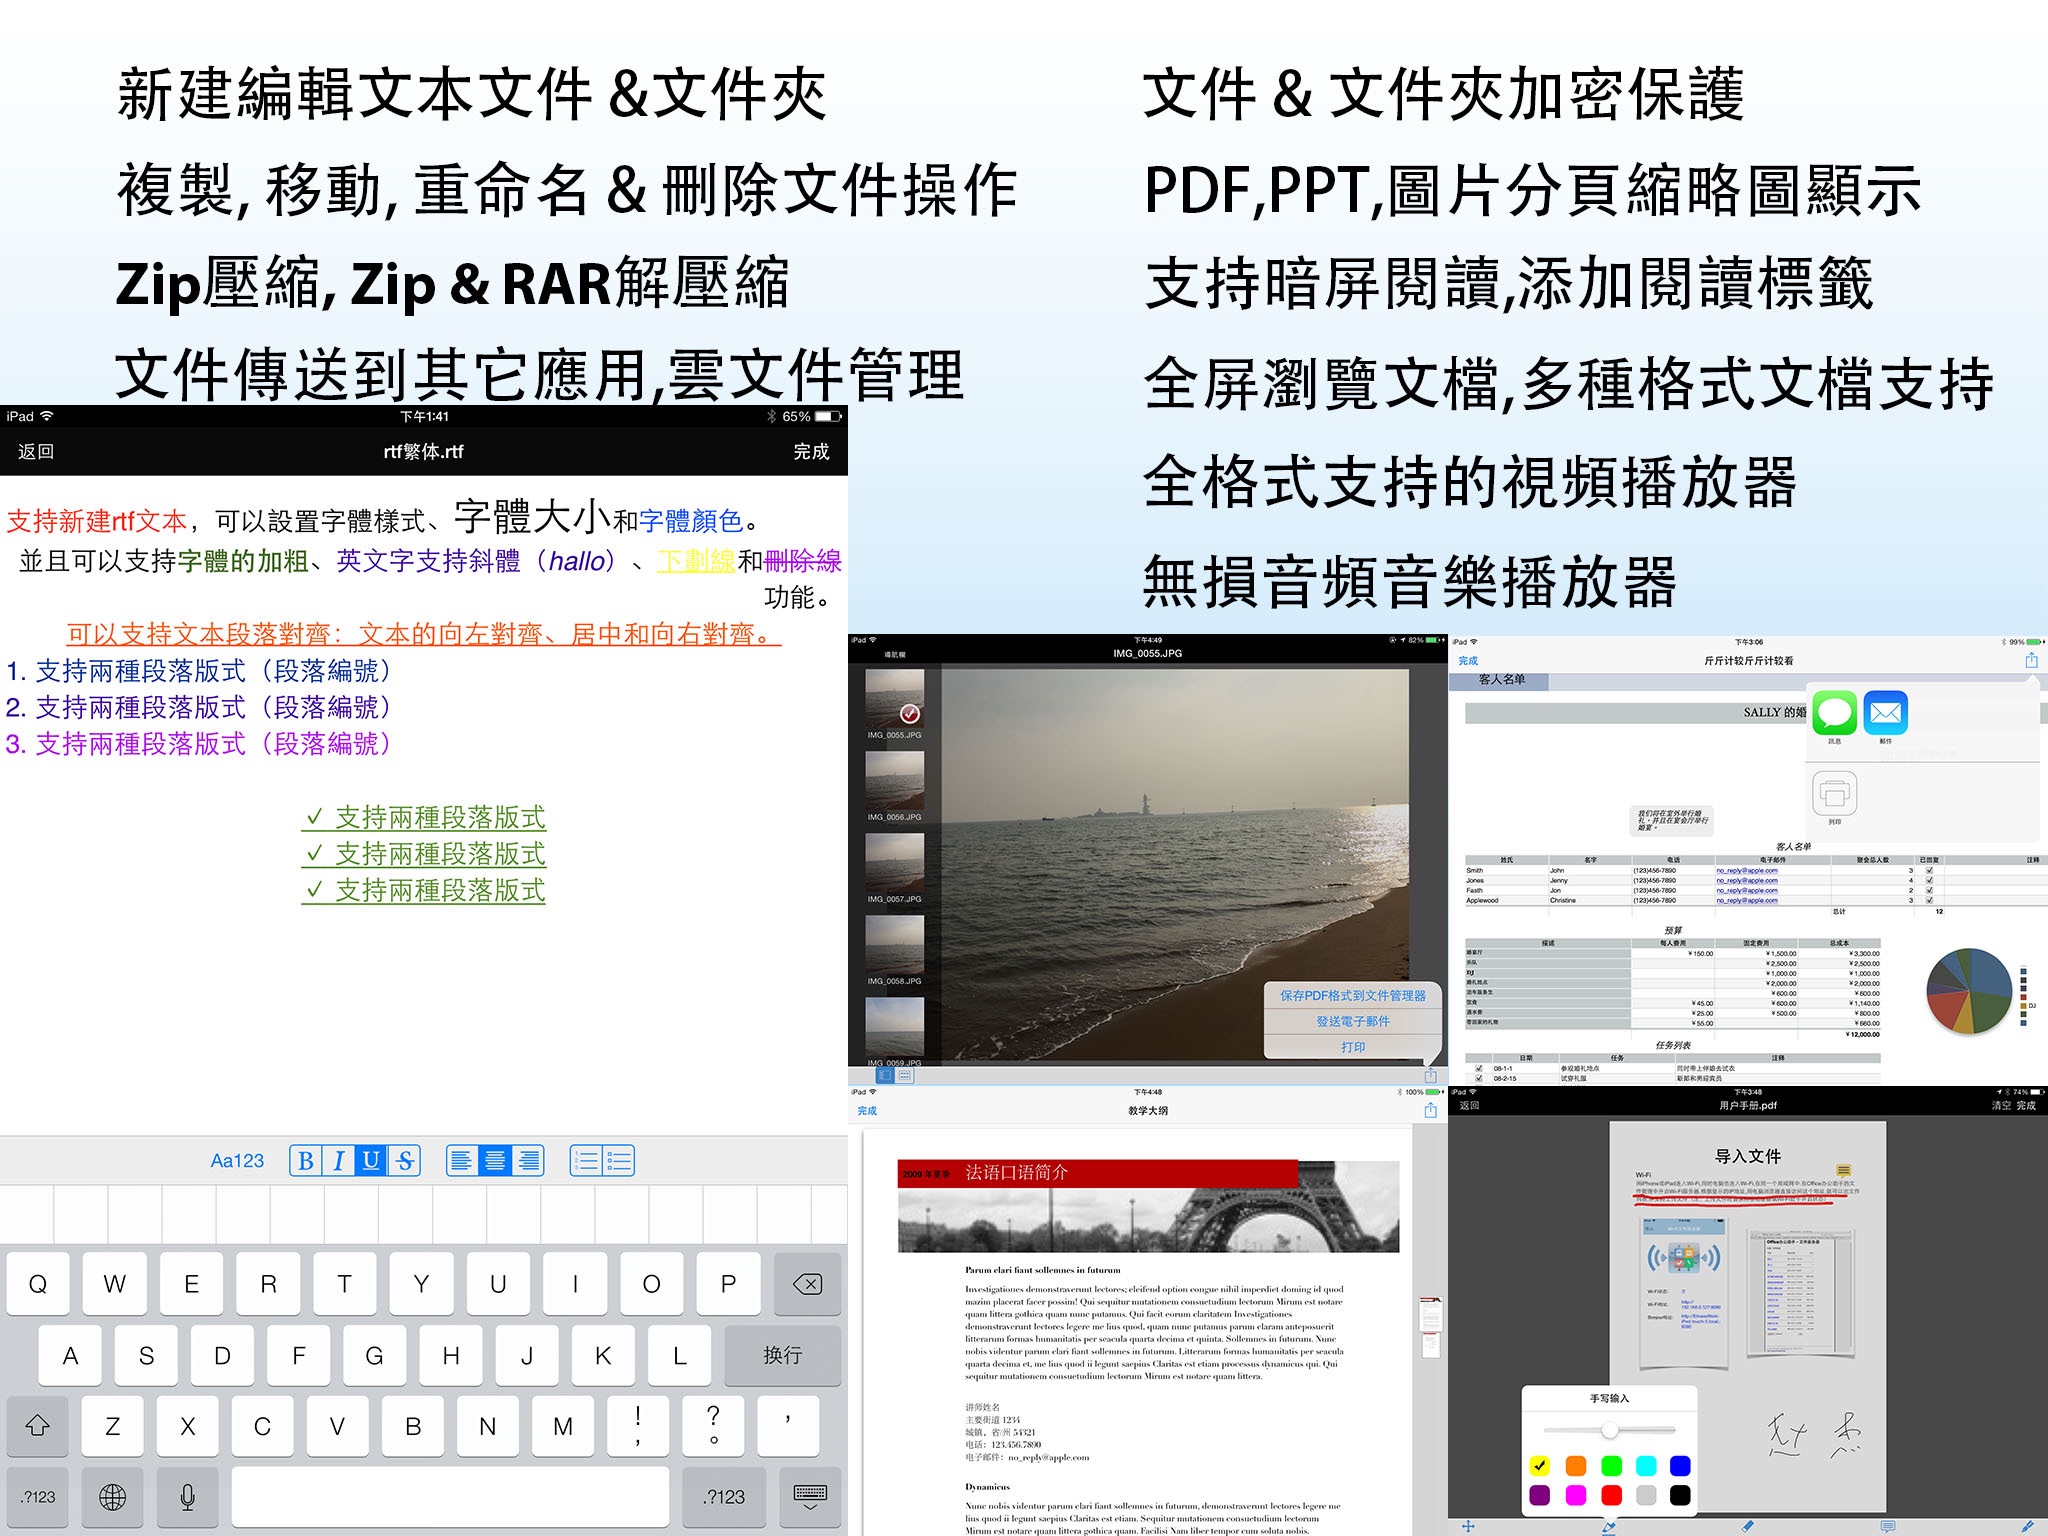Screen dimensions: 2048x1536
Task: Select yellow handwriting color swatch
Action: [1540, 1466]
